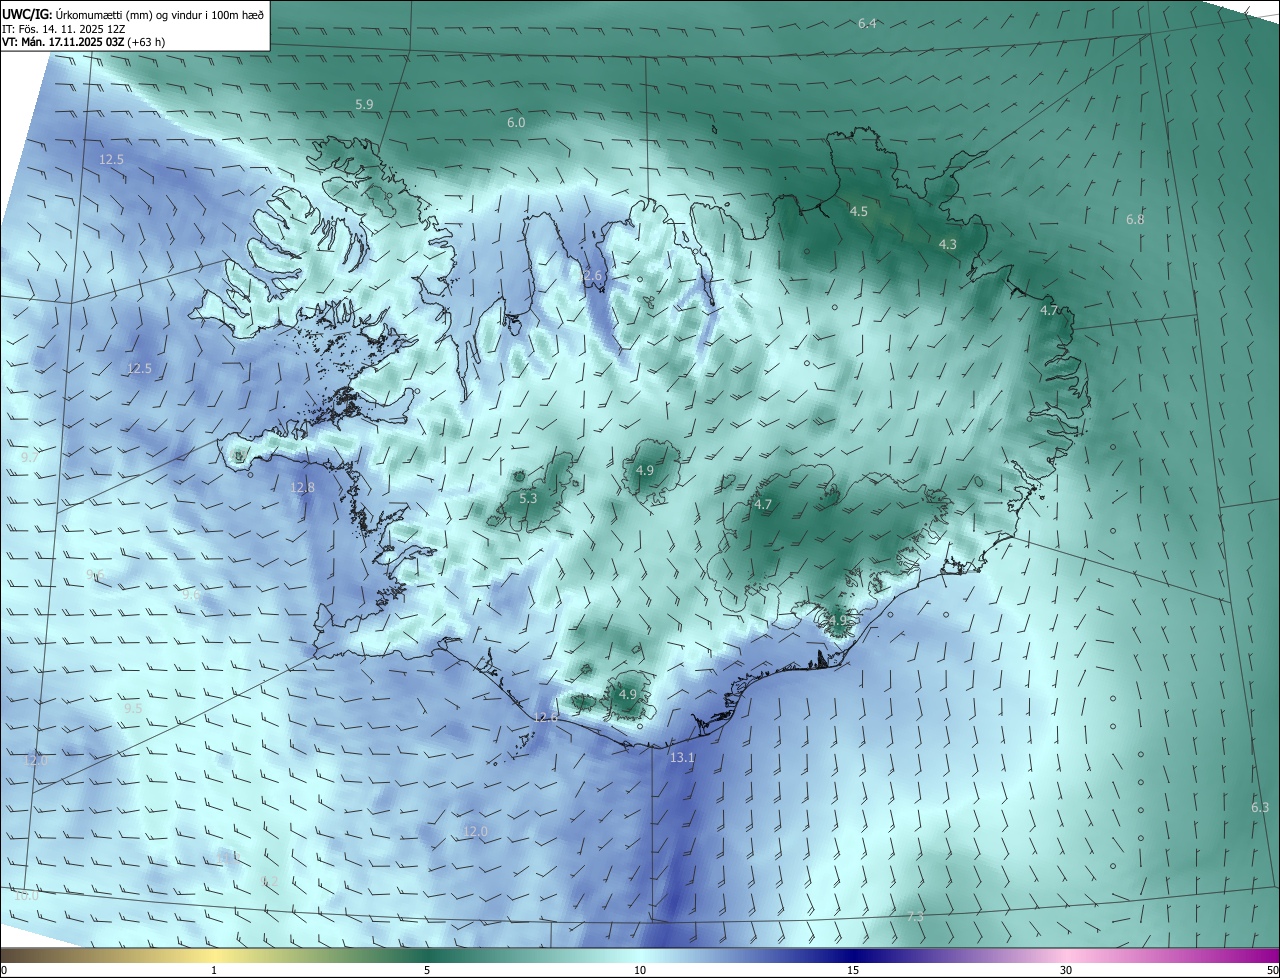Click the 5.9 value label on the map
1280x978 pixels.
point(364,104)
